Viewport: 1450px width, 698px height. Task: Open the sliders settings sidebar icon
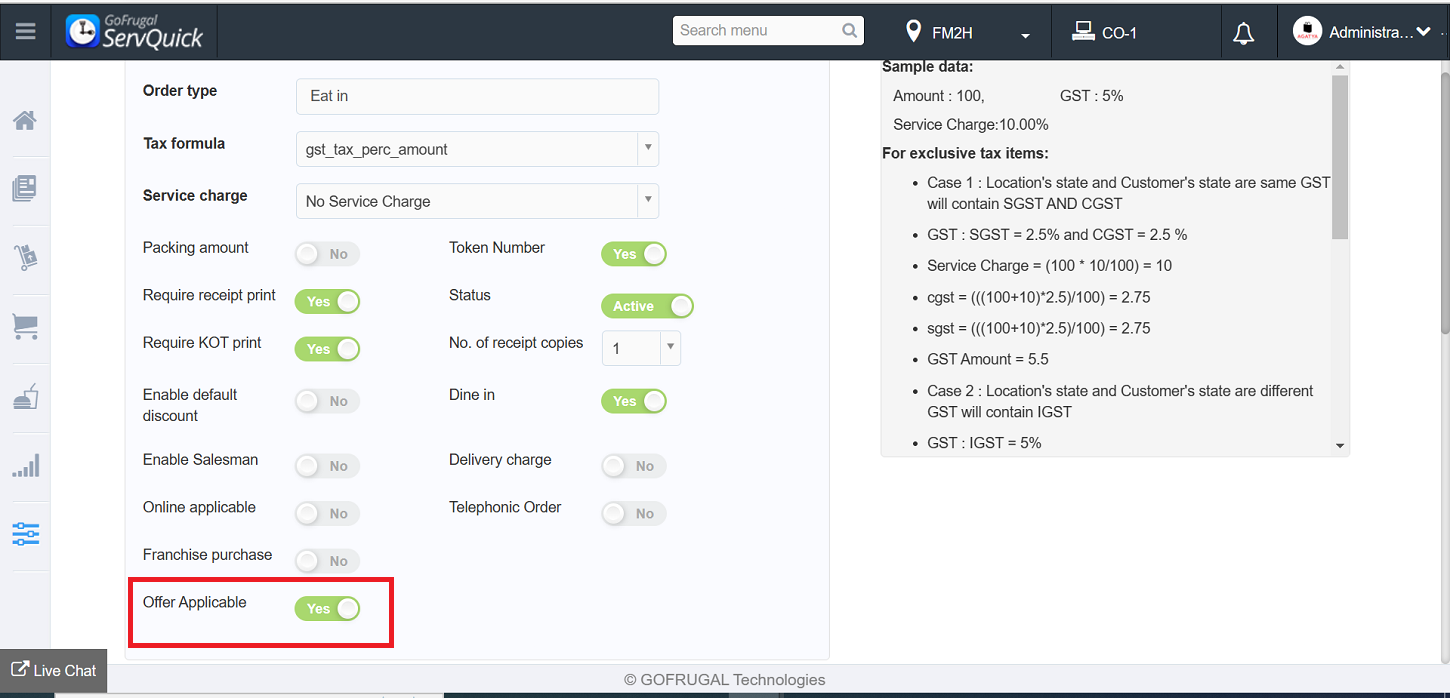click(x=25, y=534)
